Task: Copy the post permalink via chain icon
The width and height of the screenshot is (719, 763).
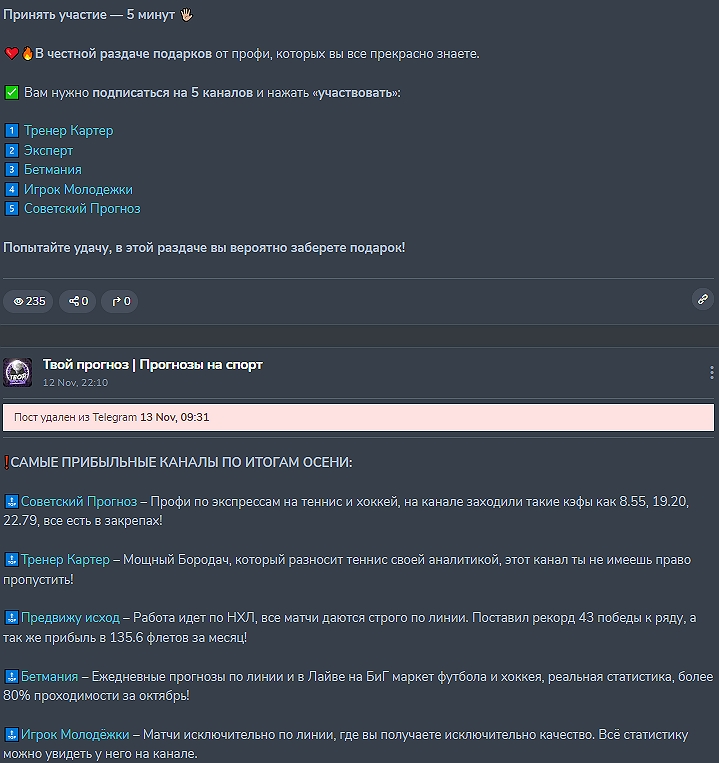Action: (x=703, y=299)
